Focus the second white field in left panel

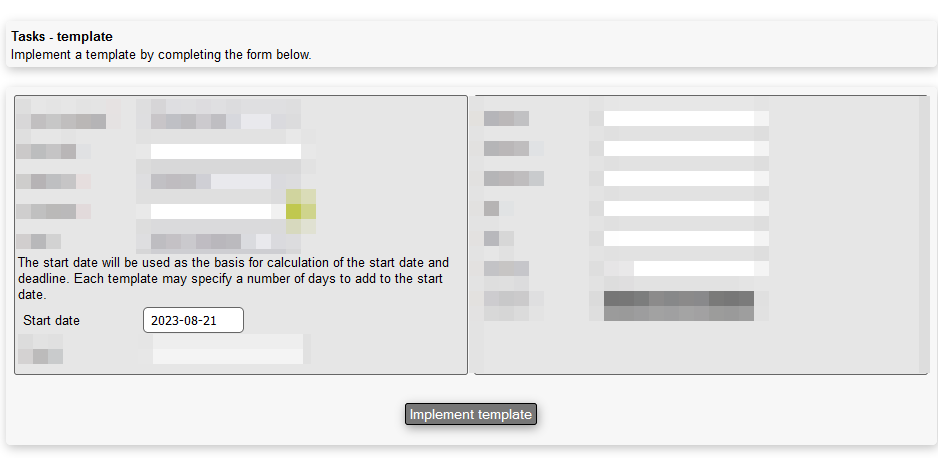[x=225, y=152]
